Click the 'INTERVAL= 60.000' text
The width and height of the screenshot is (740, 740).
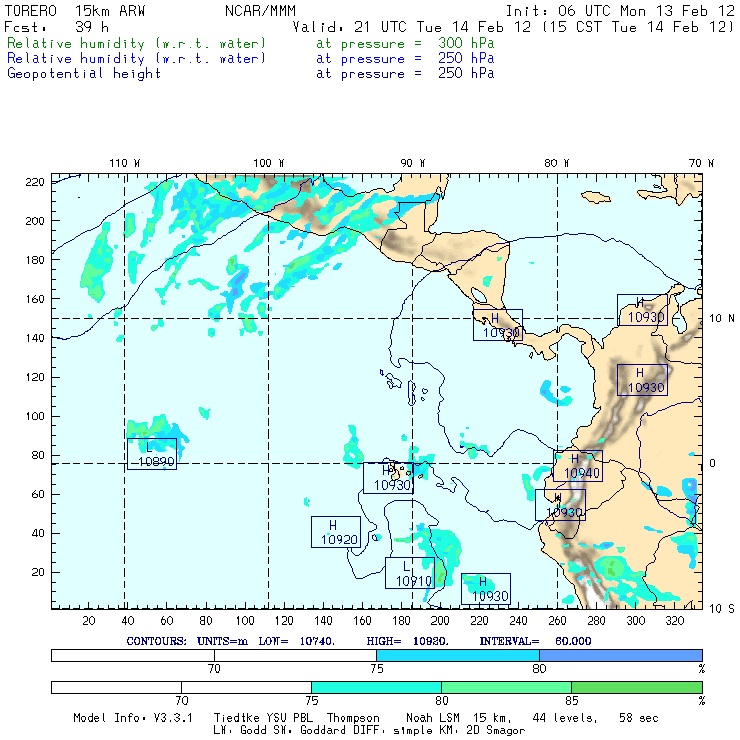(535, 641)
